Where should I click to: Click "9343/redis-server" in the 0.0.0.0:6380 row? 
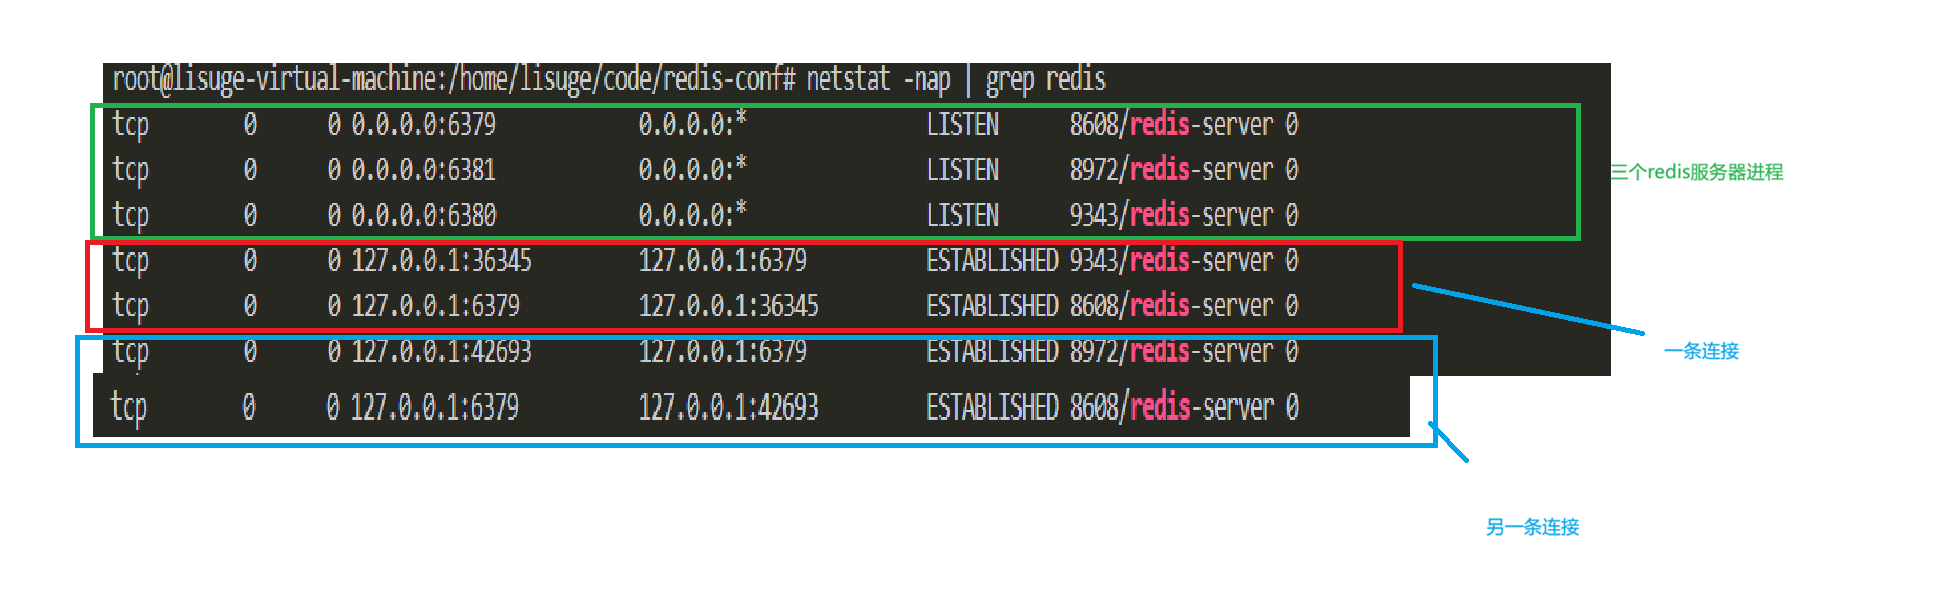(x=1171, y=215)
